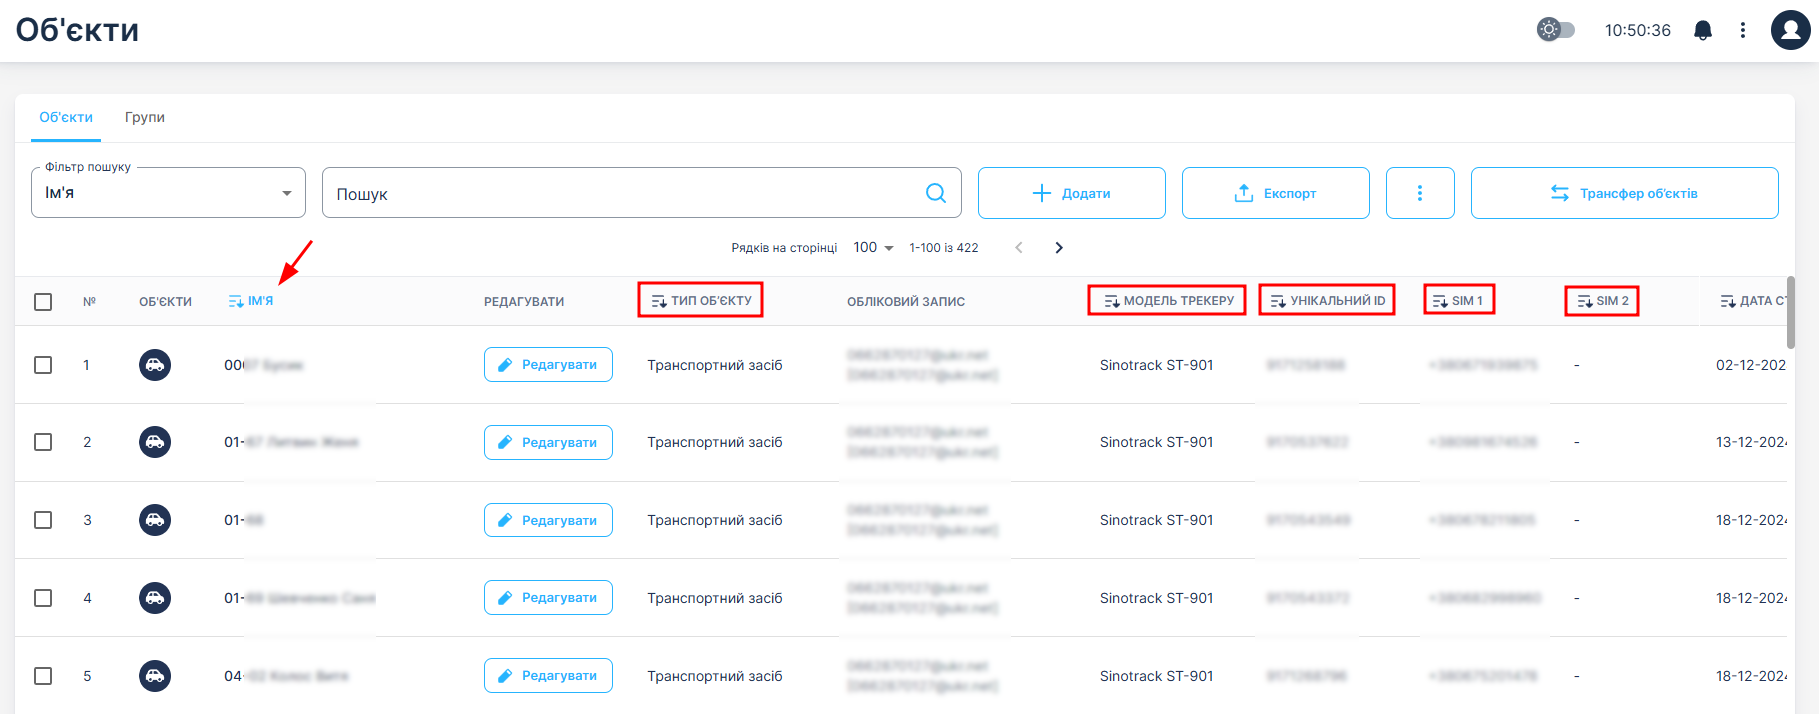
Task: Check the row 4 checkbox
Action: 43,598
